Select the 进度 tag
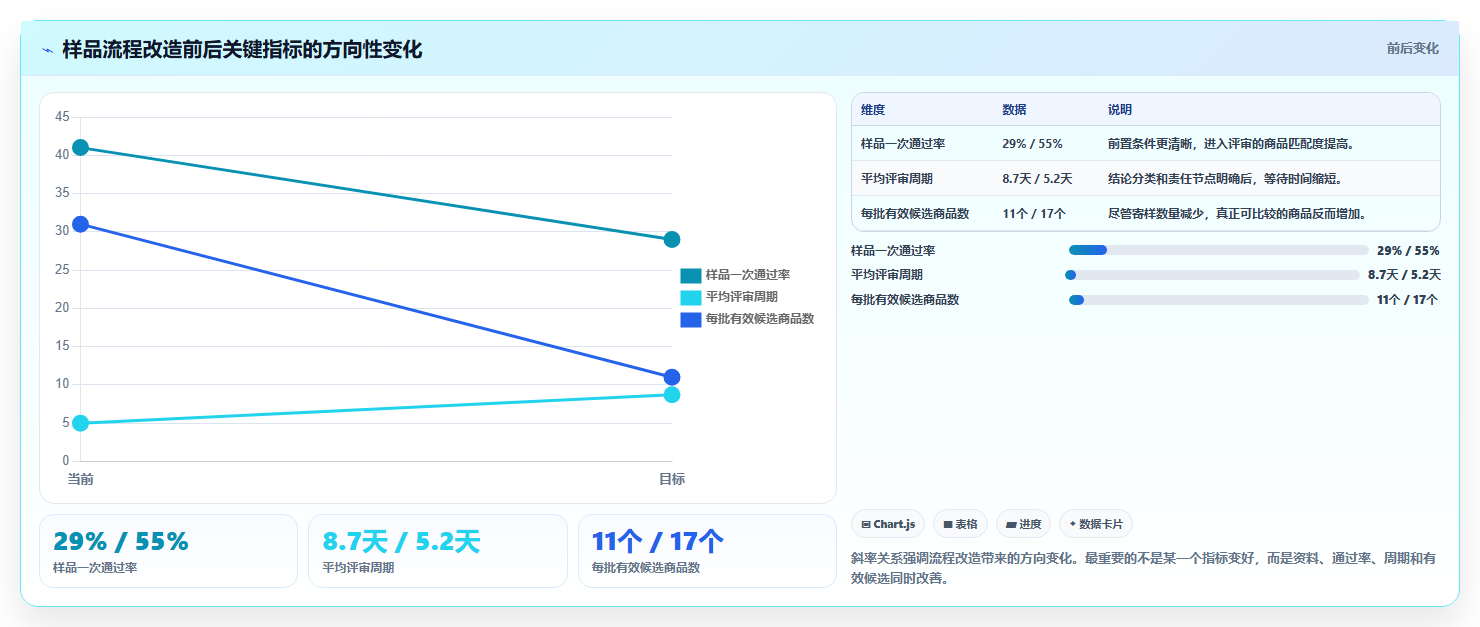This screenshot has height=627, width=1480. pyautogui.click(x=1023, y=524)
